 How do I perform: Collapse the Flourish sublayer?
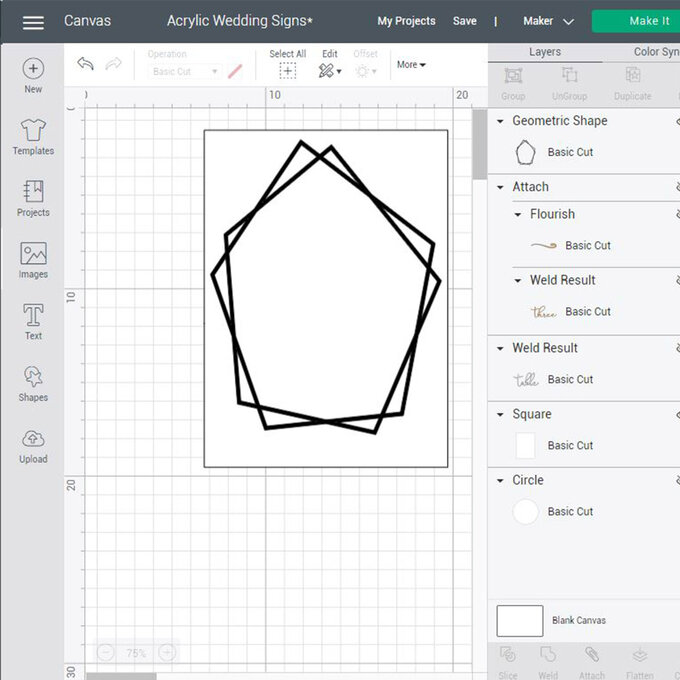point(518,214)
